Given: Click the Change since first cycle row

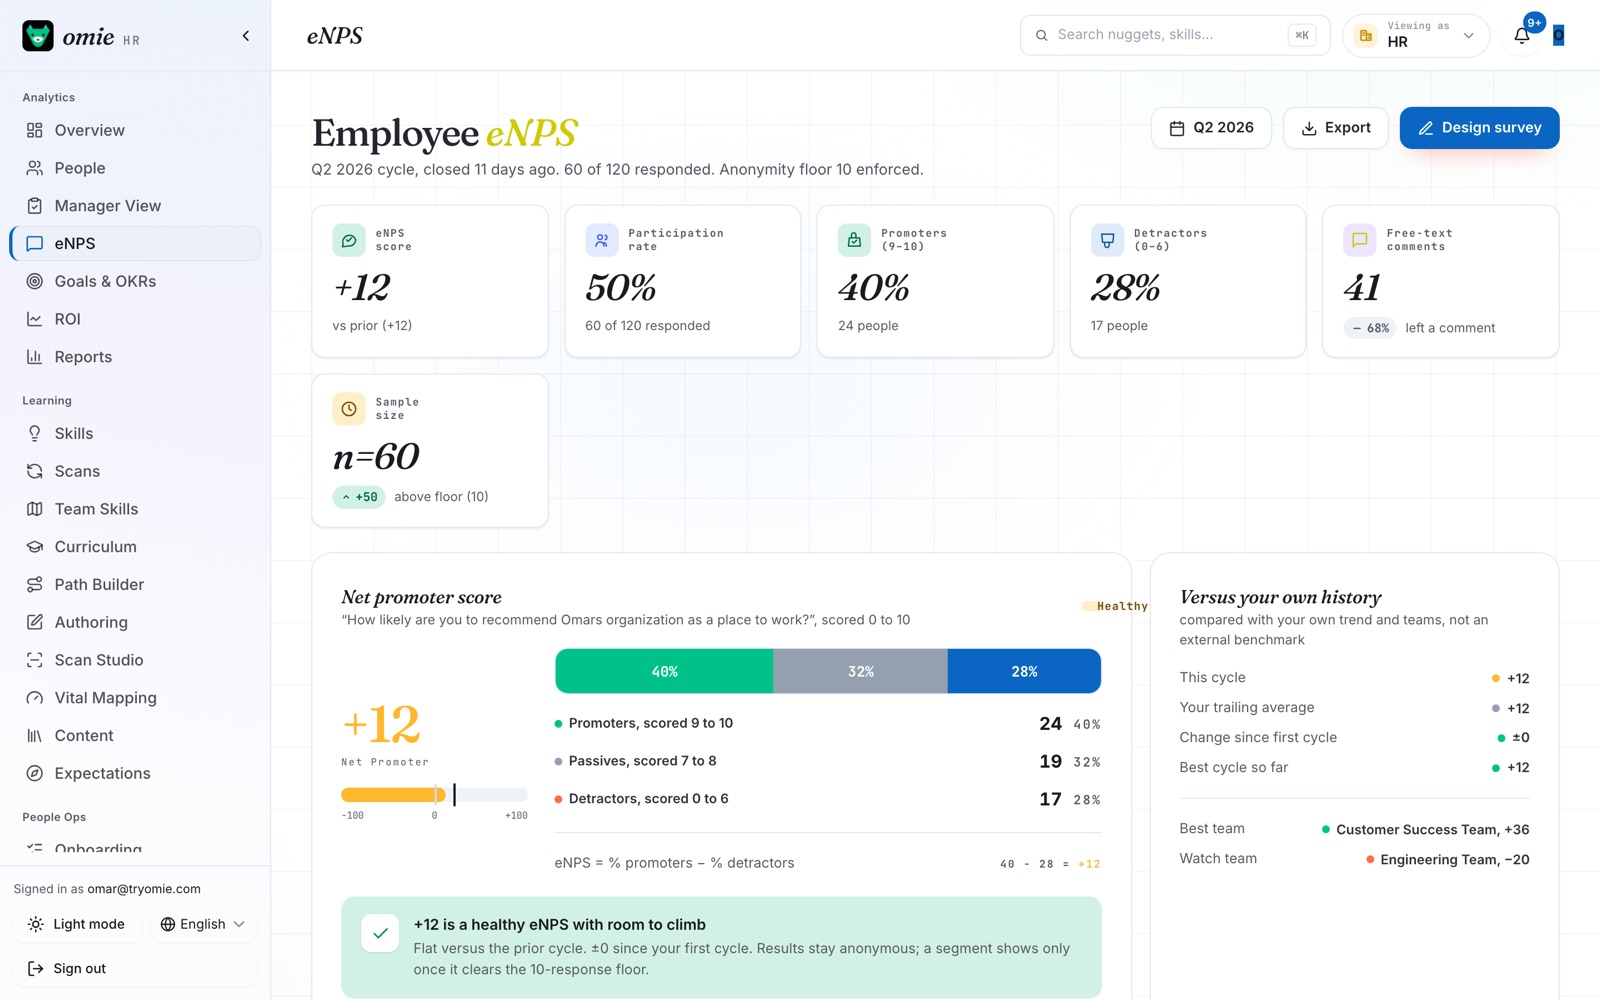Looking at the screenshot, I should pyautogui.click(x=1354, y=738).
